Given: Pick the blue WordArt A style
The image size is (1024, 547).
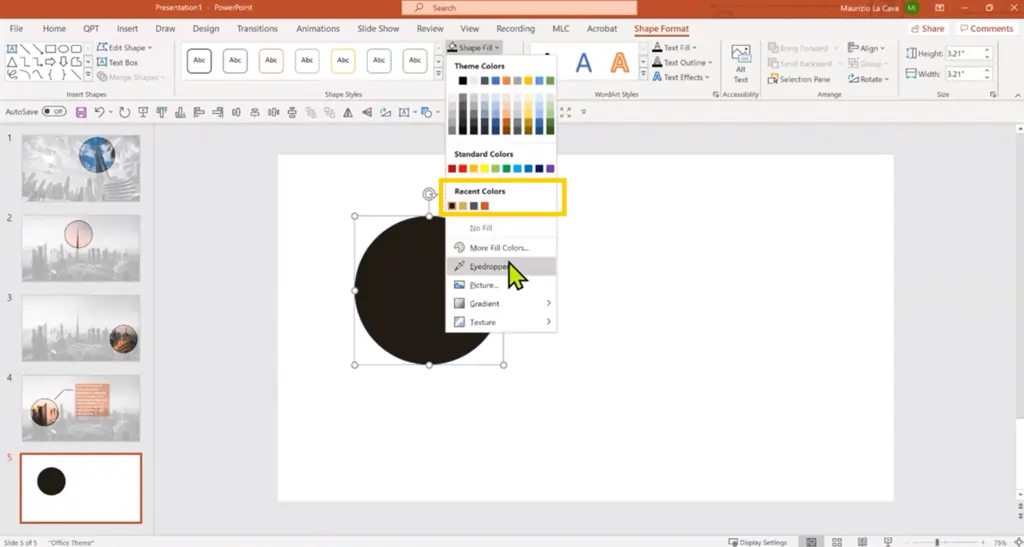Looking at the screenshot, I should 583,63.
